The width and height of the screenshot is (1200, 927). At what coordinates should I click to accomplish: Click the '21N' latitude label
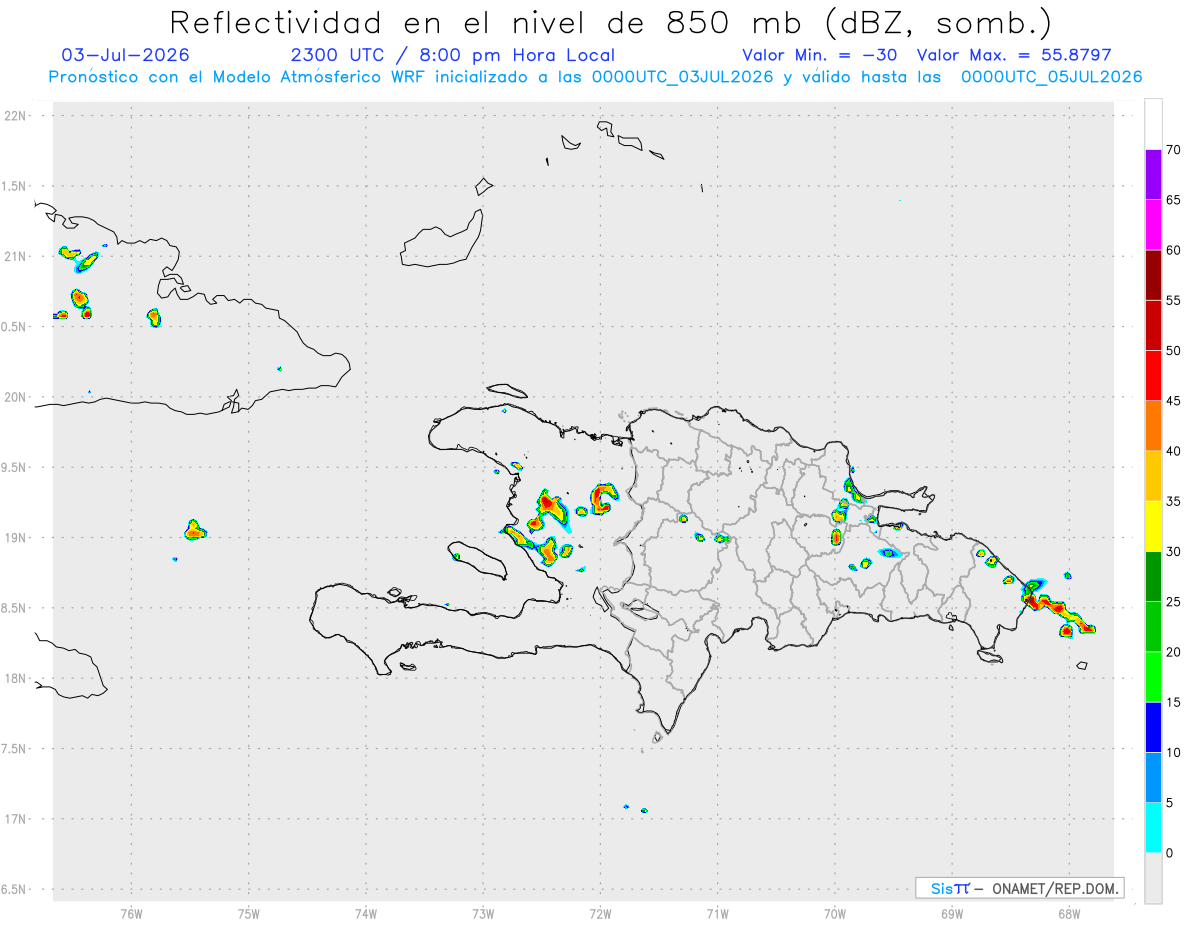pyautogui.click(x=16, y=257)
